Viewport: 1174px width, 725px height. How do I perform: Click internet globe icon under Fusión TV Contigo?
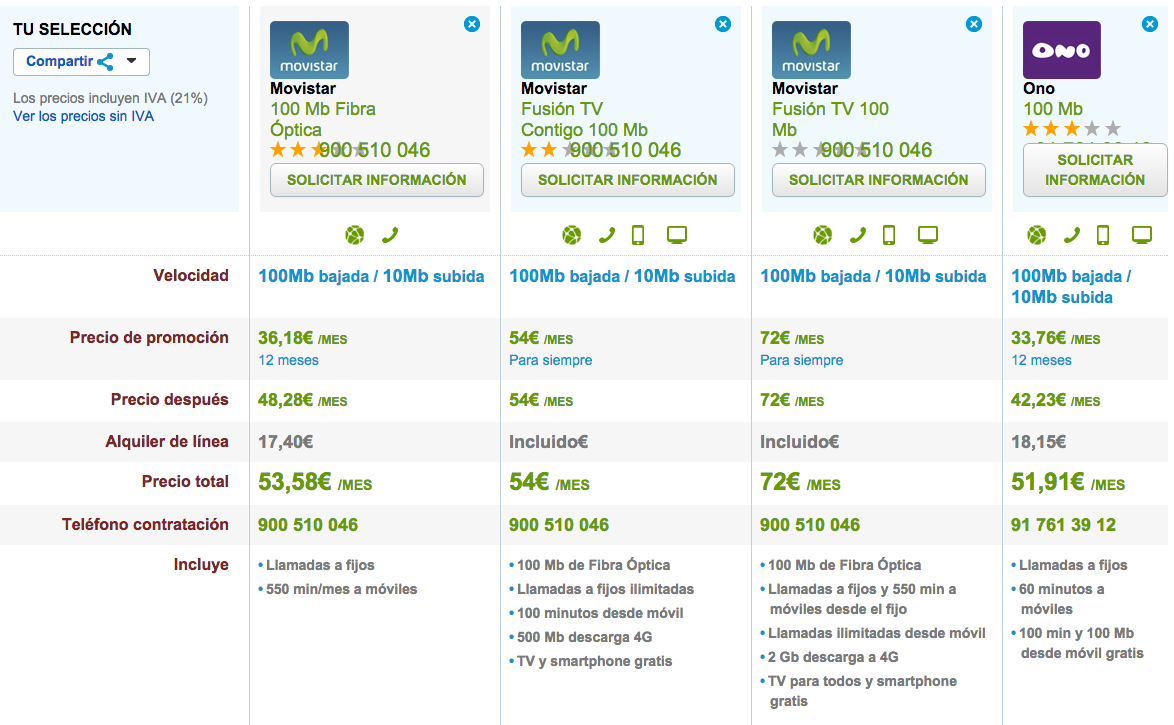coord(571,235)
